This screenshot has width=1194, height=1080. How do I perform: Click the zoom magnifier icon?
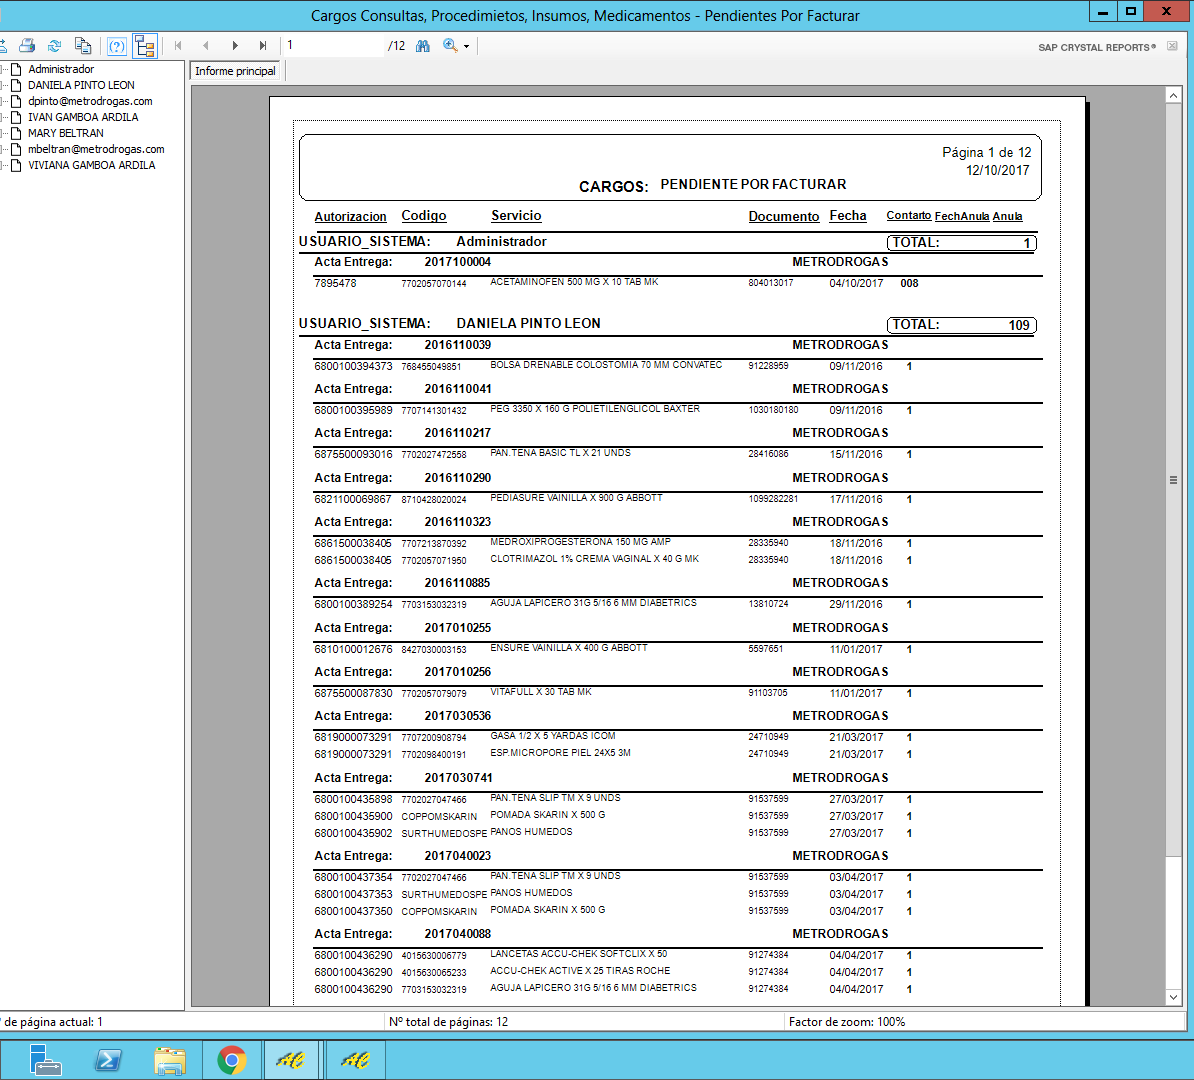click(x=450, y=46)
